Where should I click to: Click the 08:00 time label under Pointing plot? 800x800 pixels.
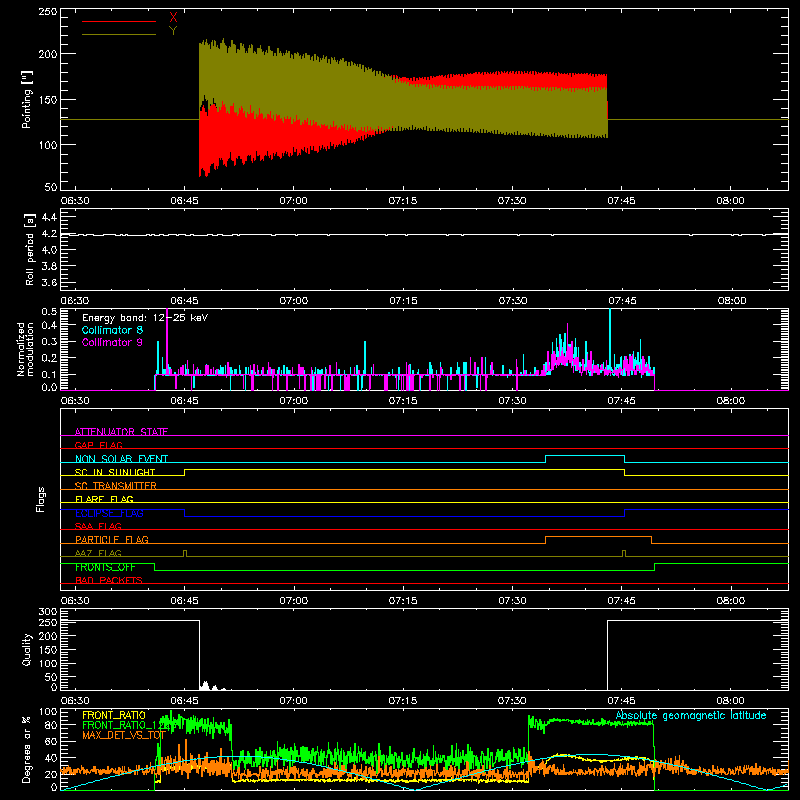click(x=730, y=201)
